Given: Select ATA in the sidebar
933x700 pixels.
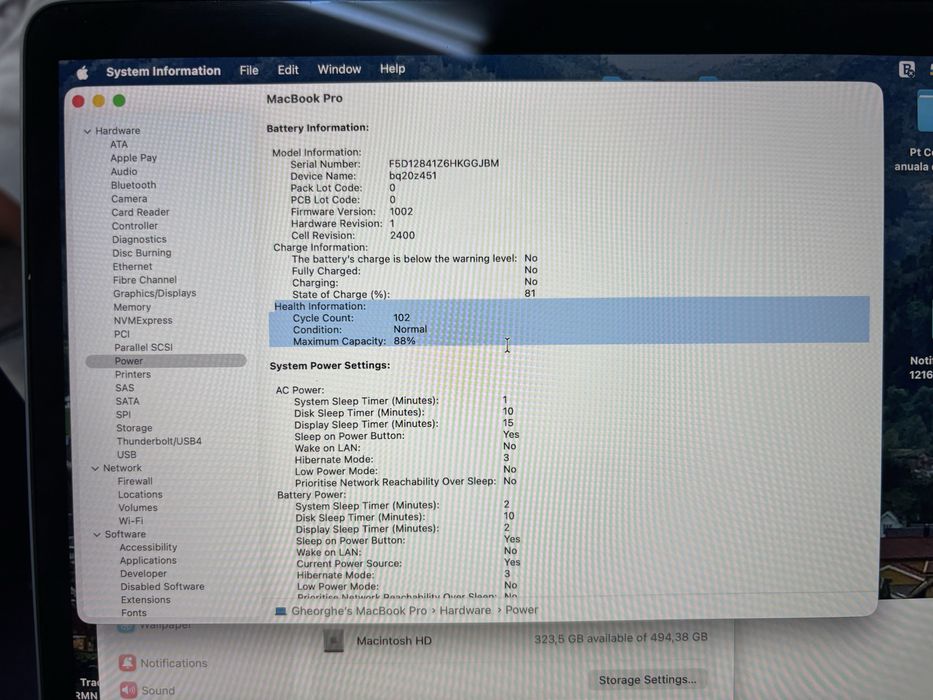Looking at the screenshot, I should (119, 144).
